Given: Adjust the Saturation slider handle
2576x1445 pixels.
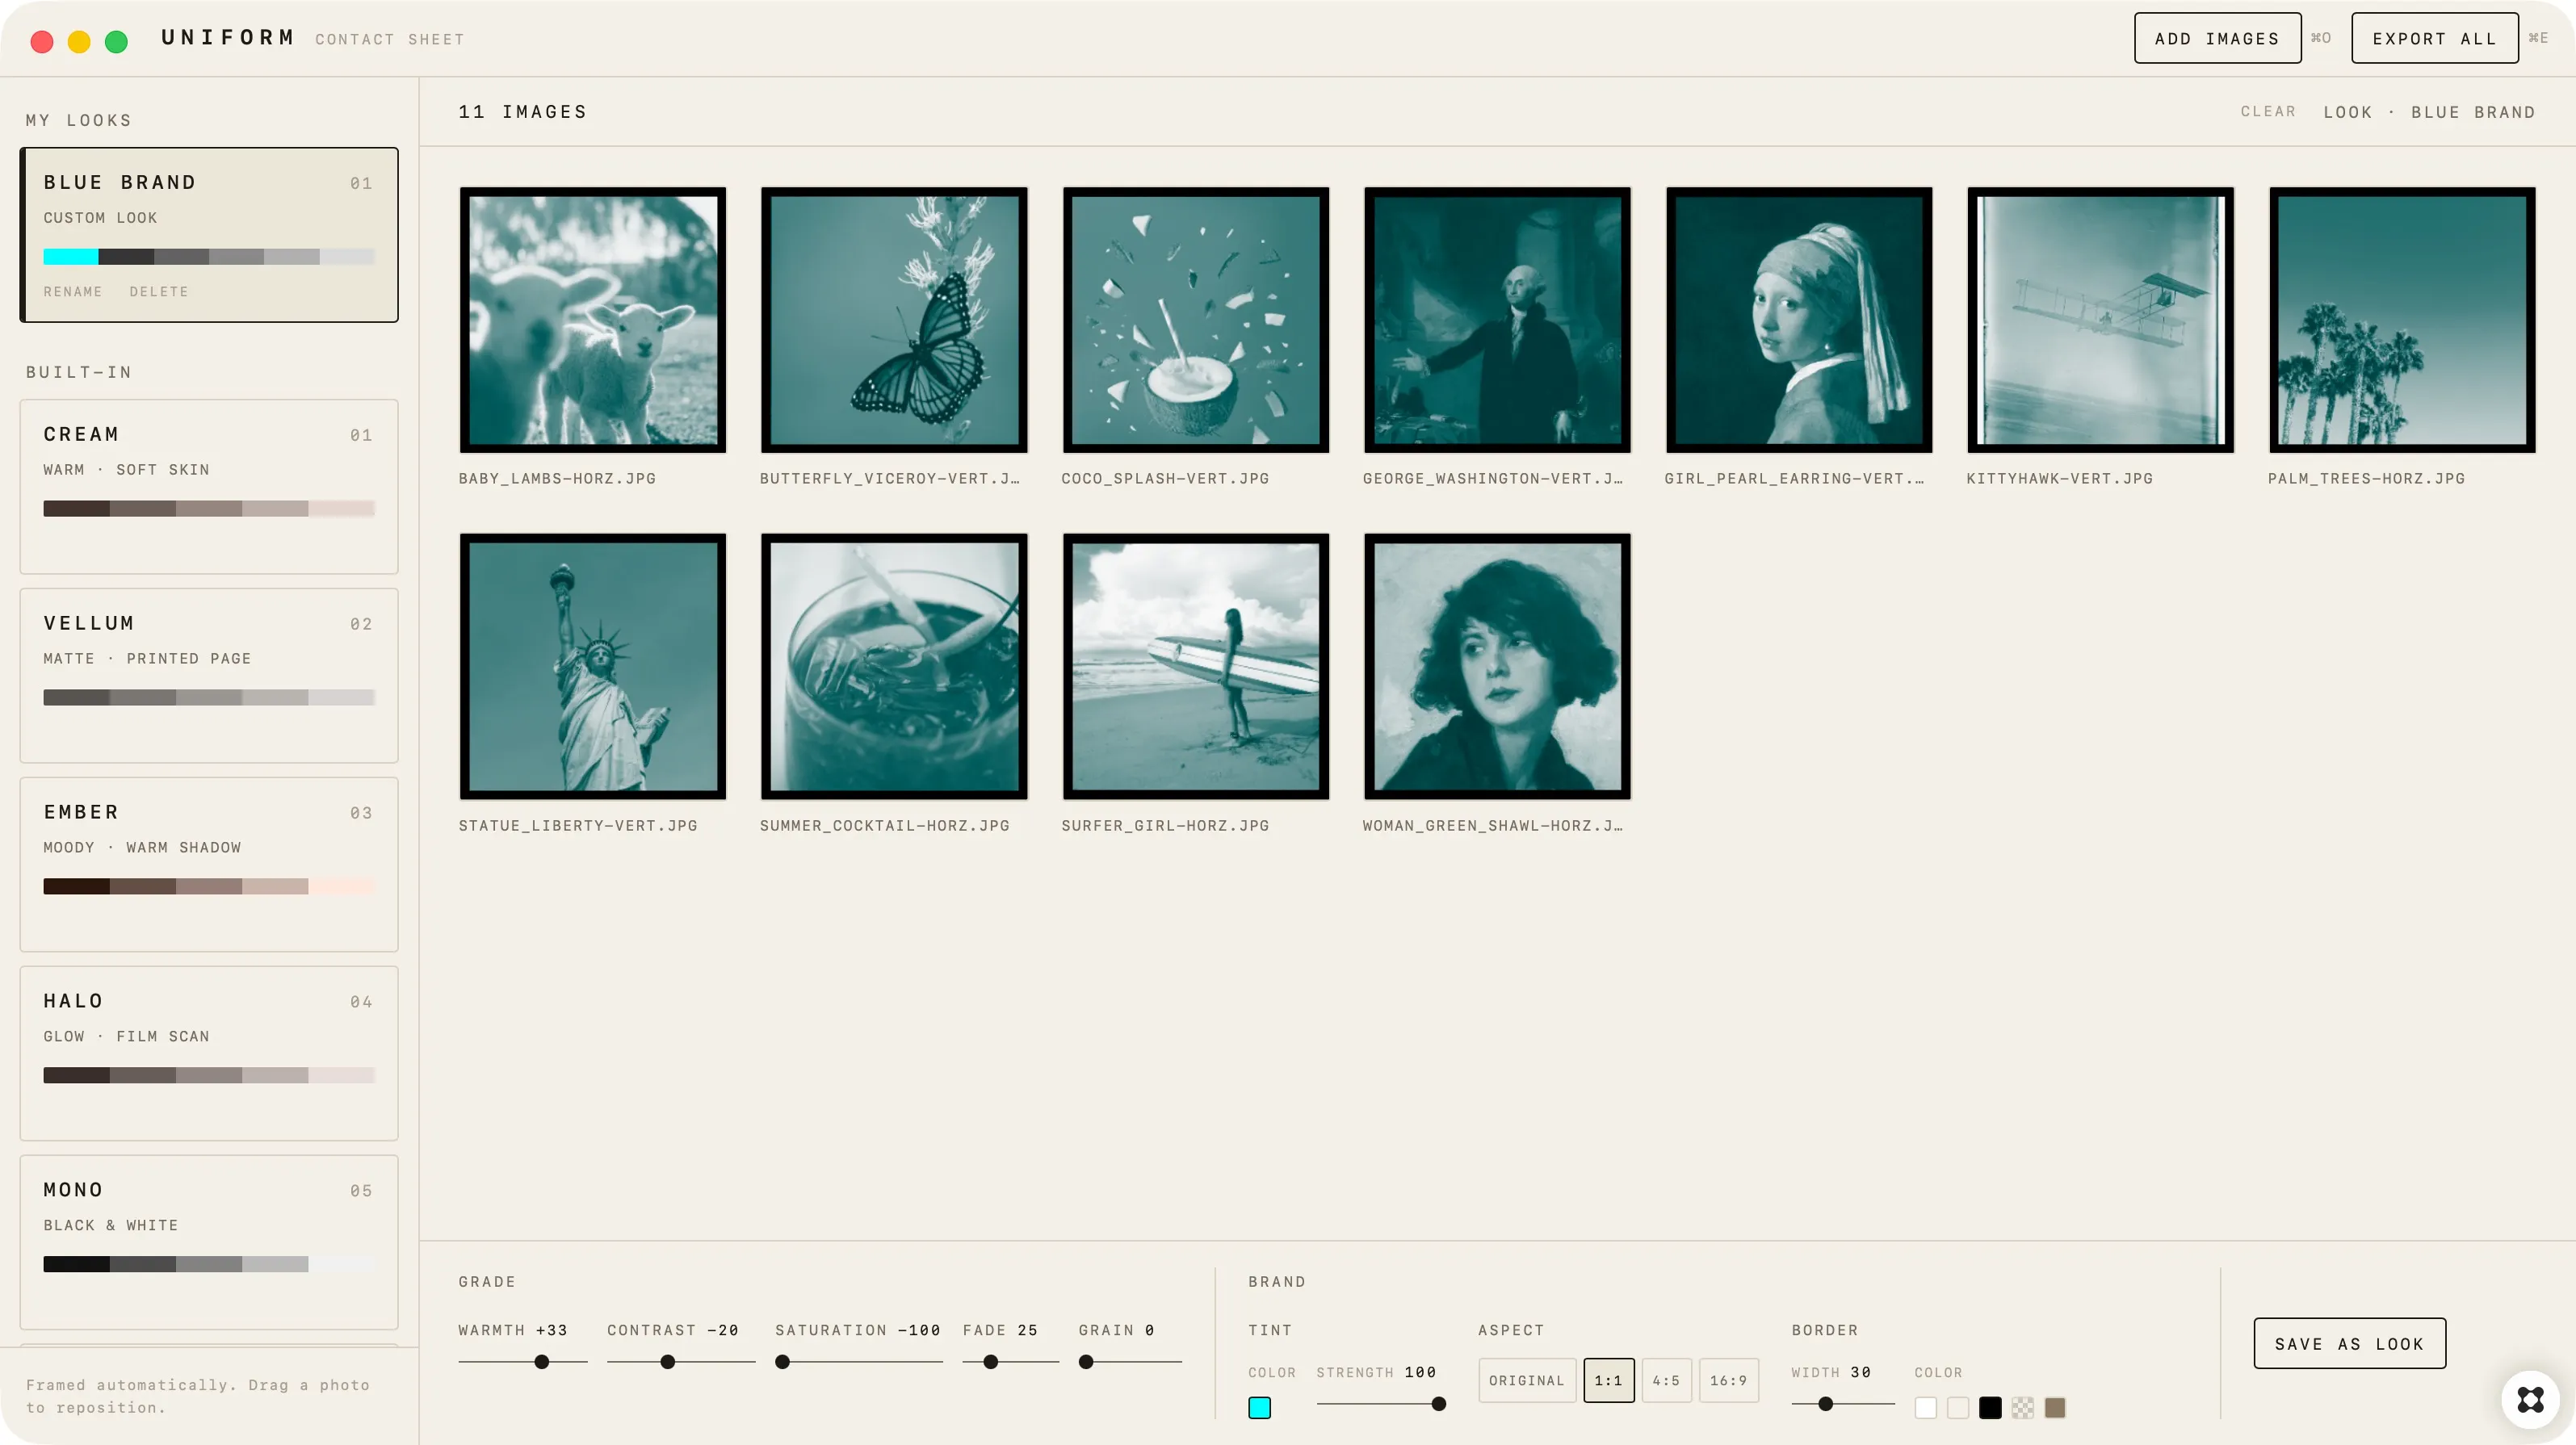Looking at the screenshot, I should pos(783,1362).
